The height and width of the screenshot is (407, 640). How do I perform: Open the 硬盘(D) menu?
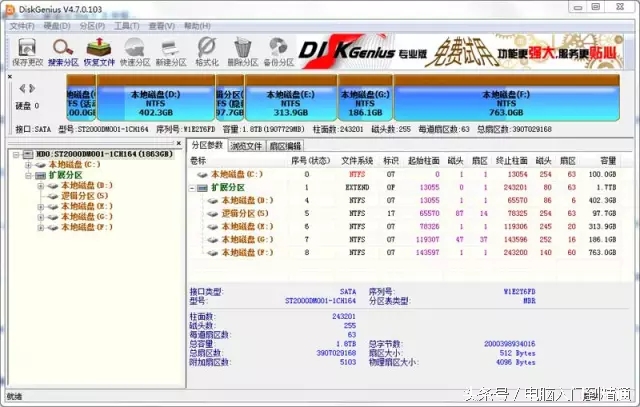tap(57, 26)
